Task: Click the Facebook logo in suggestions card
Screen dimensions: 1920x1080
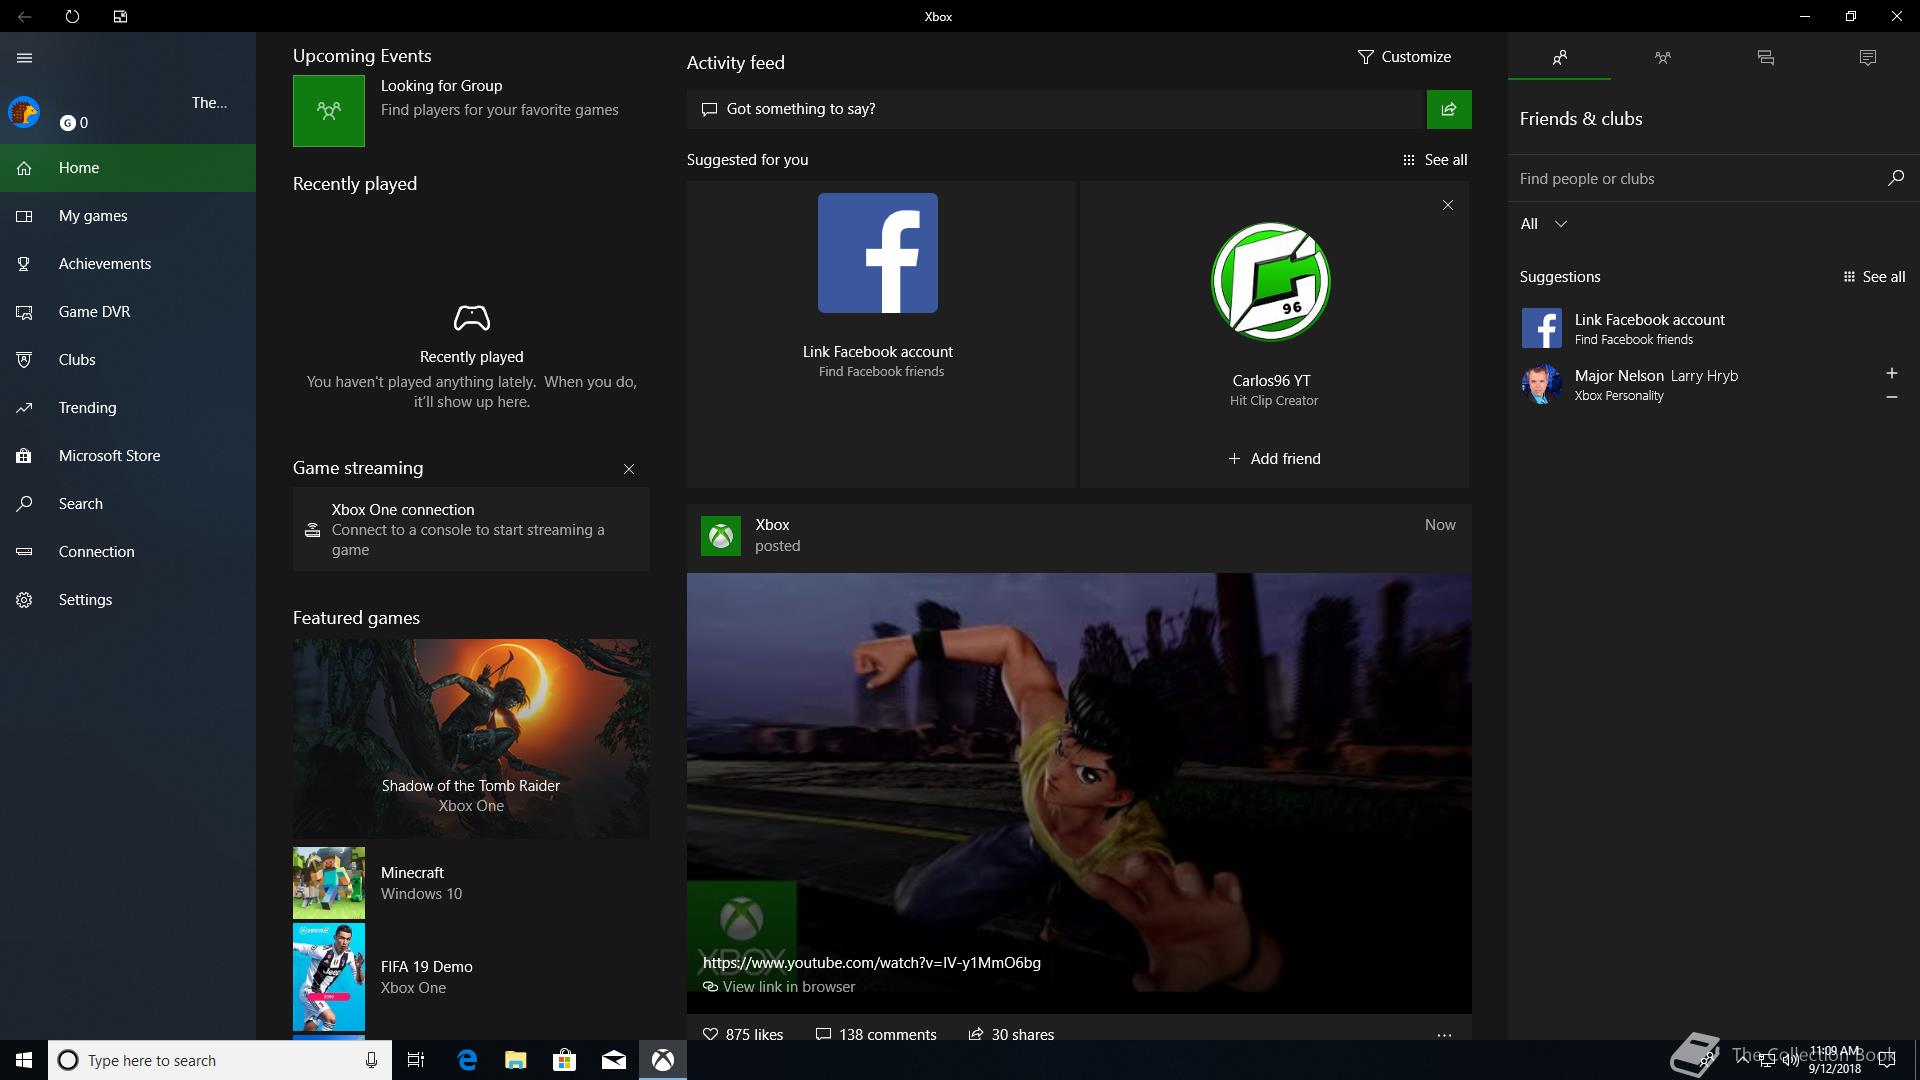Action: point(878,253)
